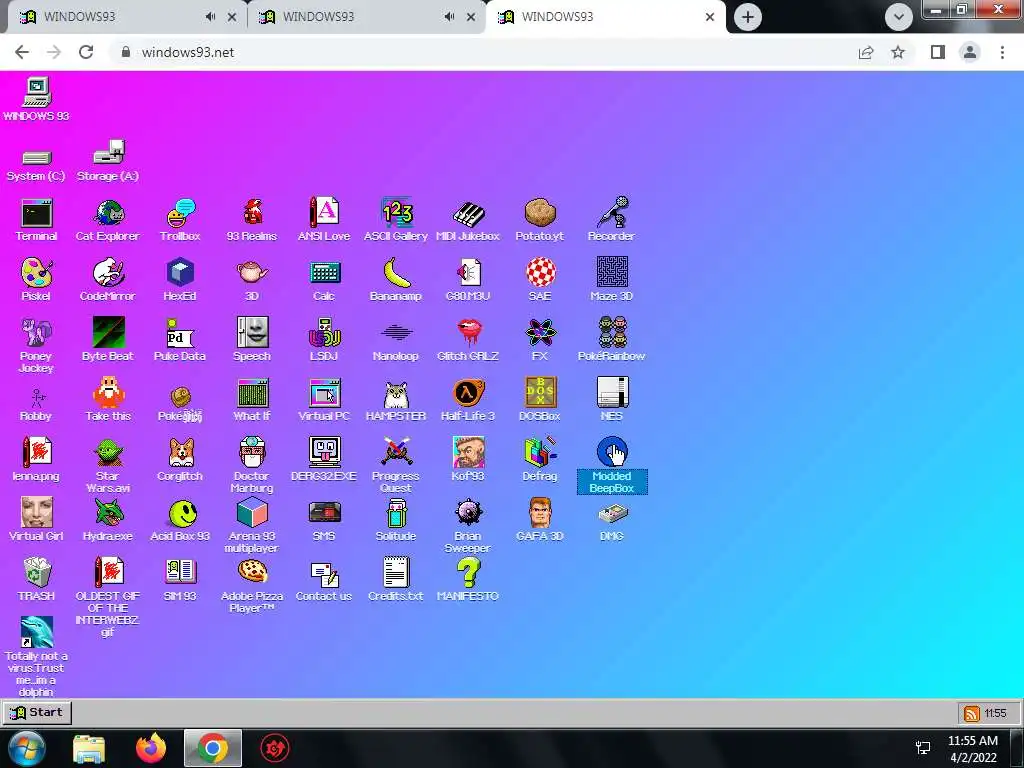This screenshot has width=1024, height=768.
Task: Select the Kof93 icon
Action: tap(468, 453)
